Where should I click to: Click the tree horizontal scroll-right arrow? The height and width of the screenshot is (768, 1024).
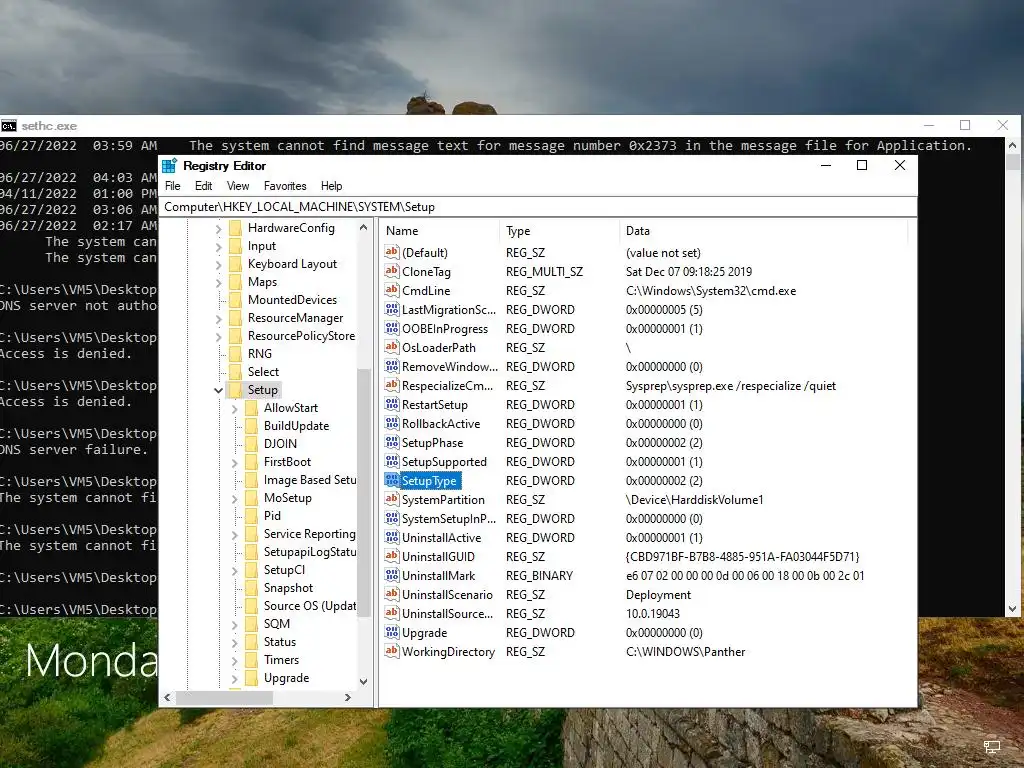click(x=347, y=697)
